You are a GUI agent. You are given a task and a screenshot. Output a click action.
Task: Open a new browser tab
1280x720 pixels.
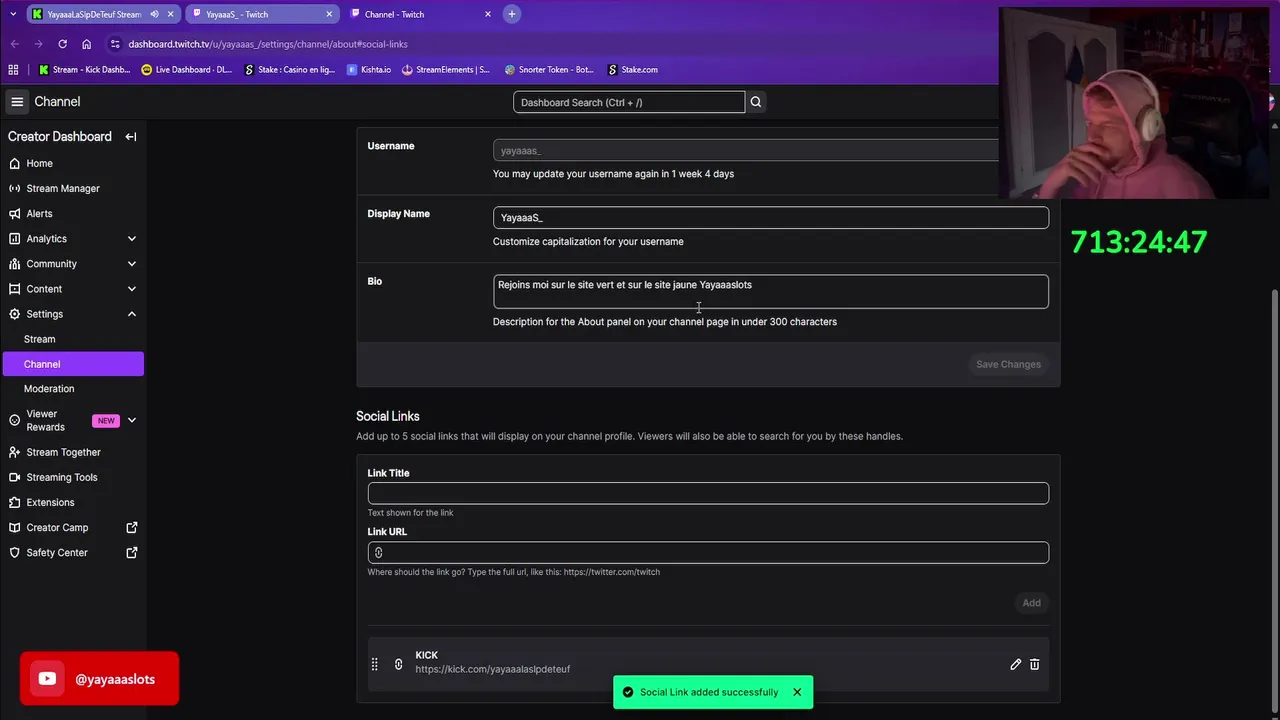tap(511, 14)
